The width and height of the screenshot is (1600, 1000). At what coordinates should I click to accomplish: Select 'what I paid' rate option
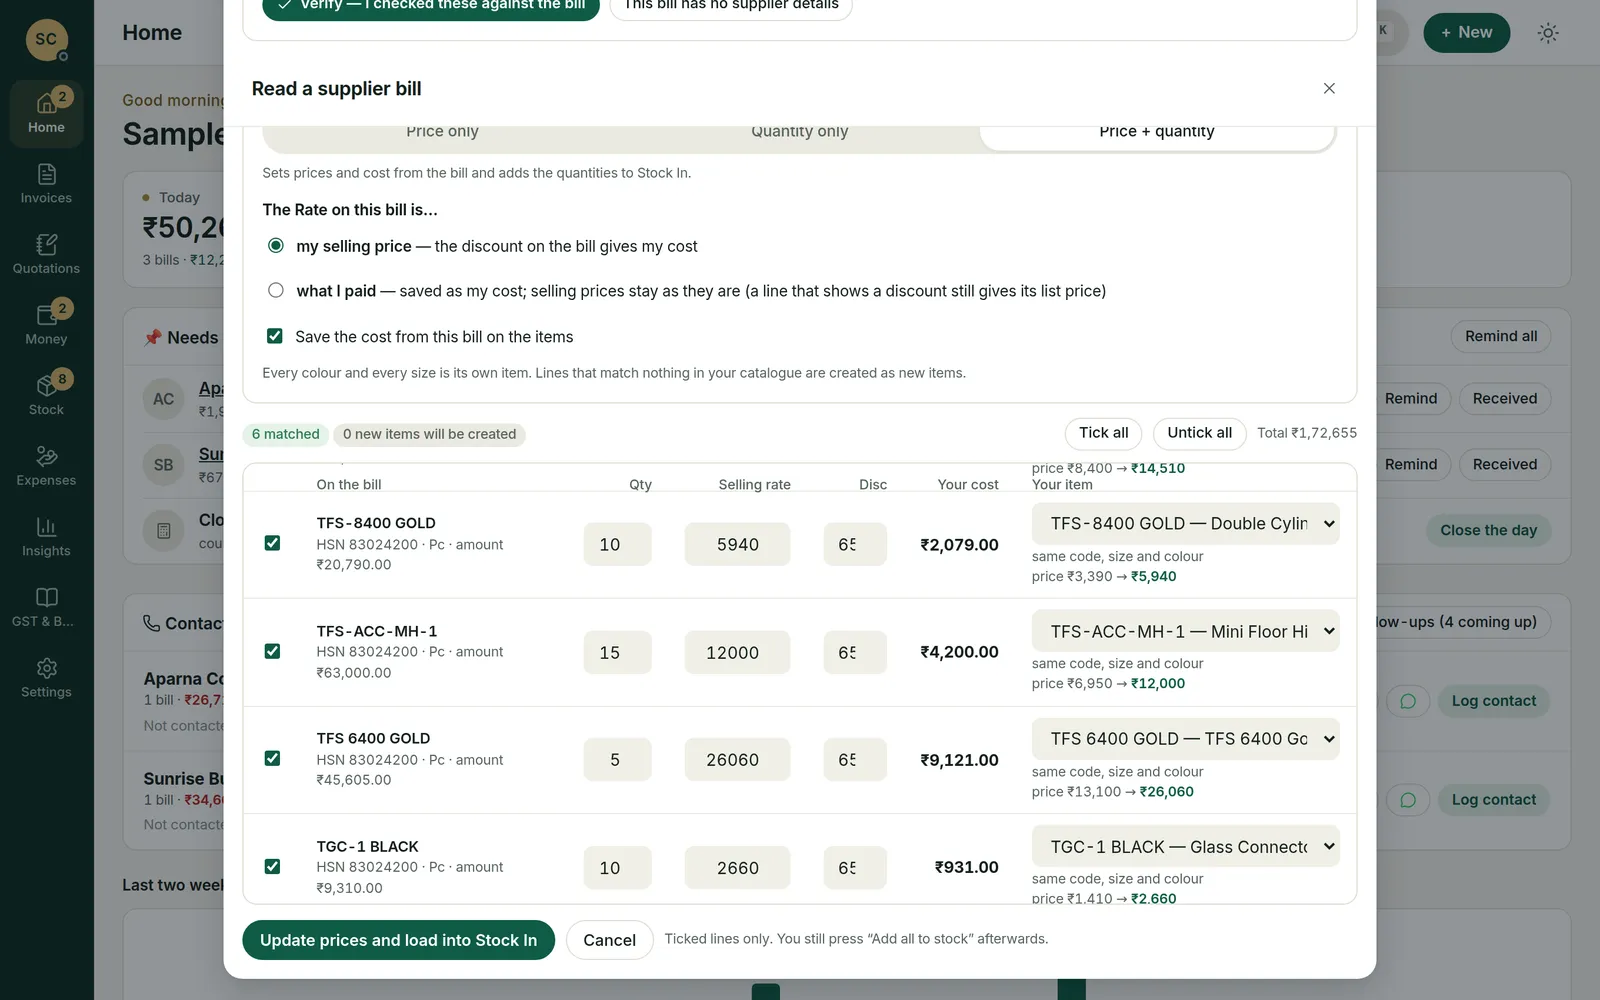click(x=276, y=290)
